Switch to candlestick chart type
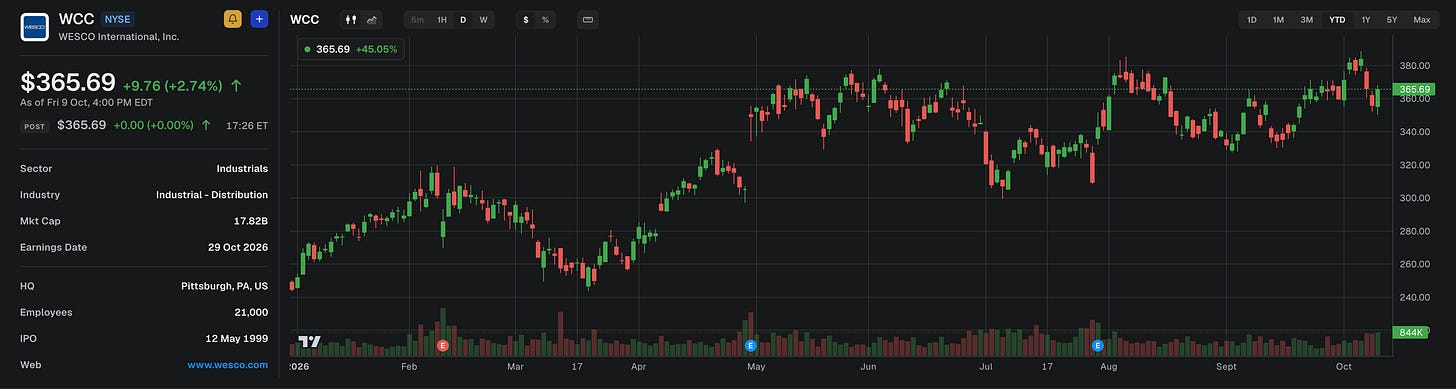 350,19
